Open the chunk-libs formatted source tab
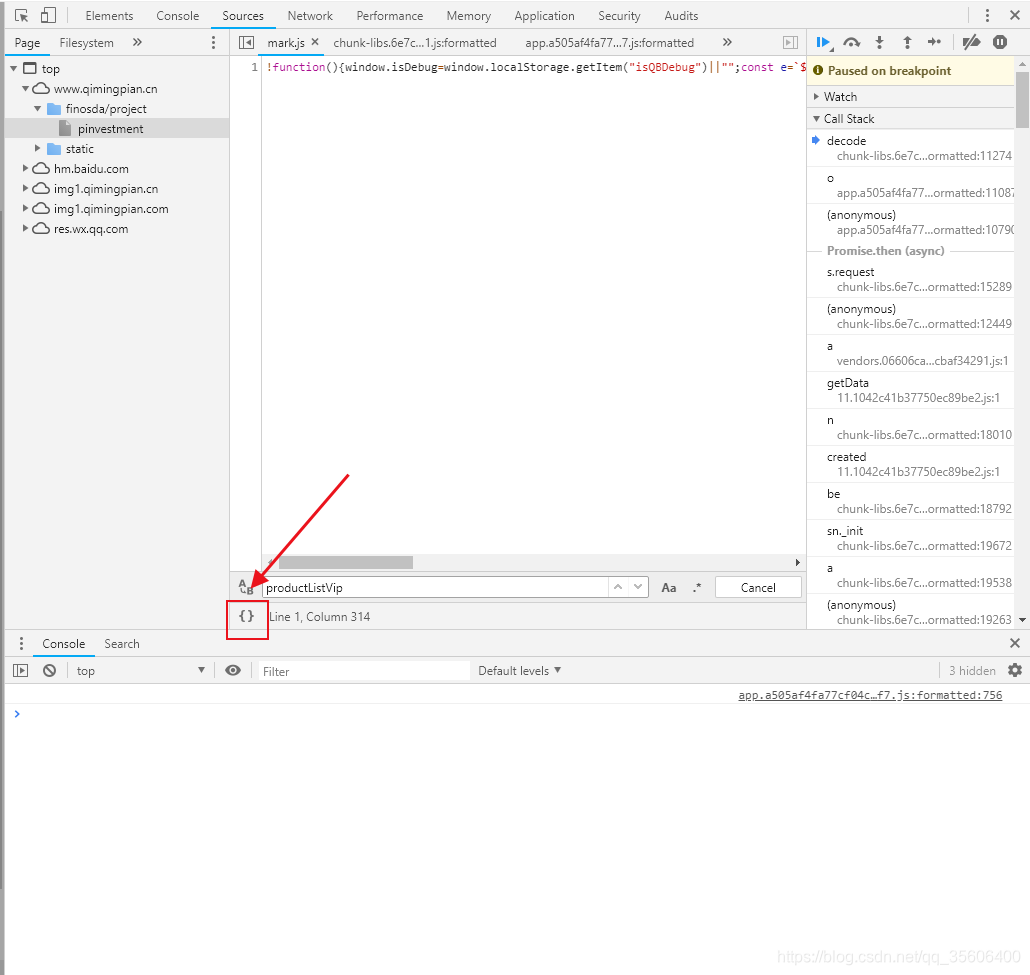Screen dimensions: 1030x975 (415, 43)
